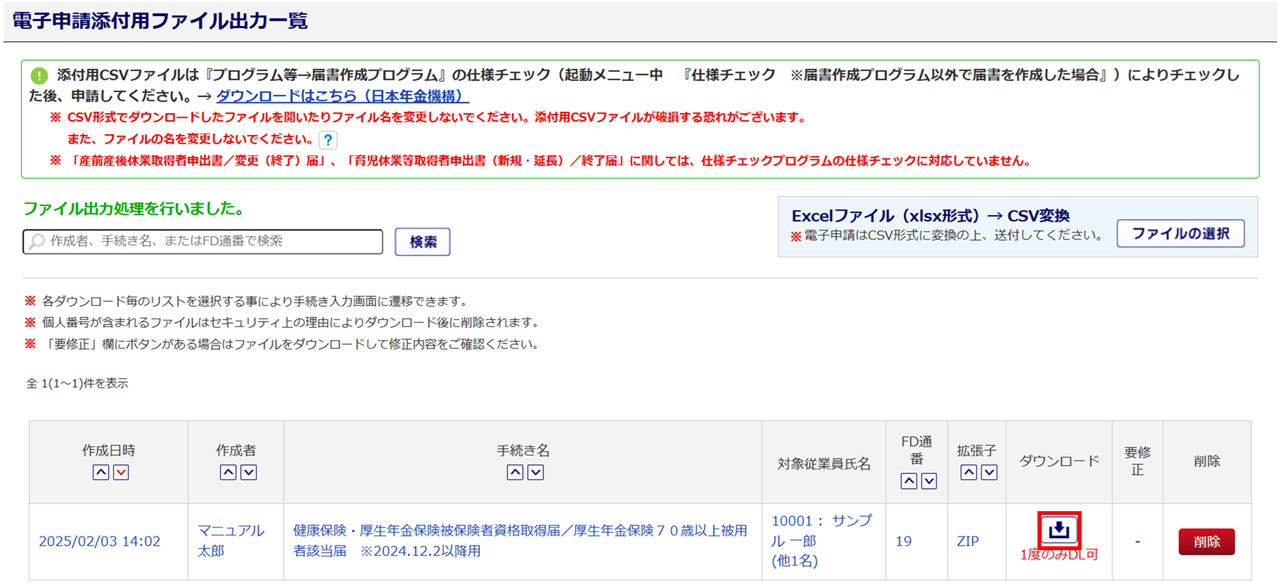Open the blue question mark help icon

(328, 140)
